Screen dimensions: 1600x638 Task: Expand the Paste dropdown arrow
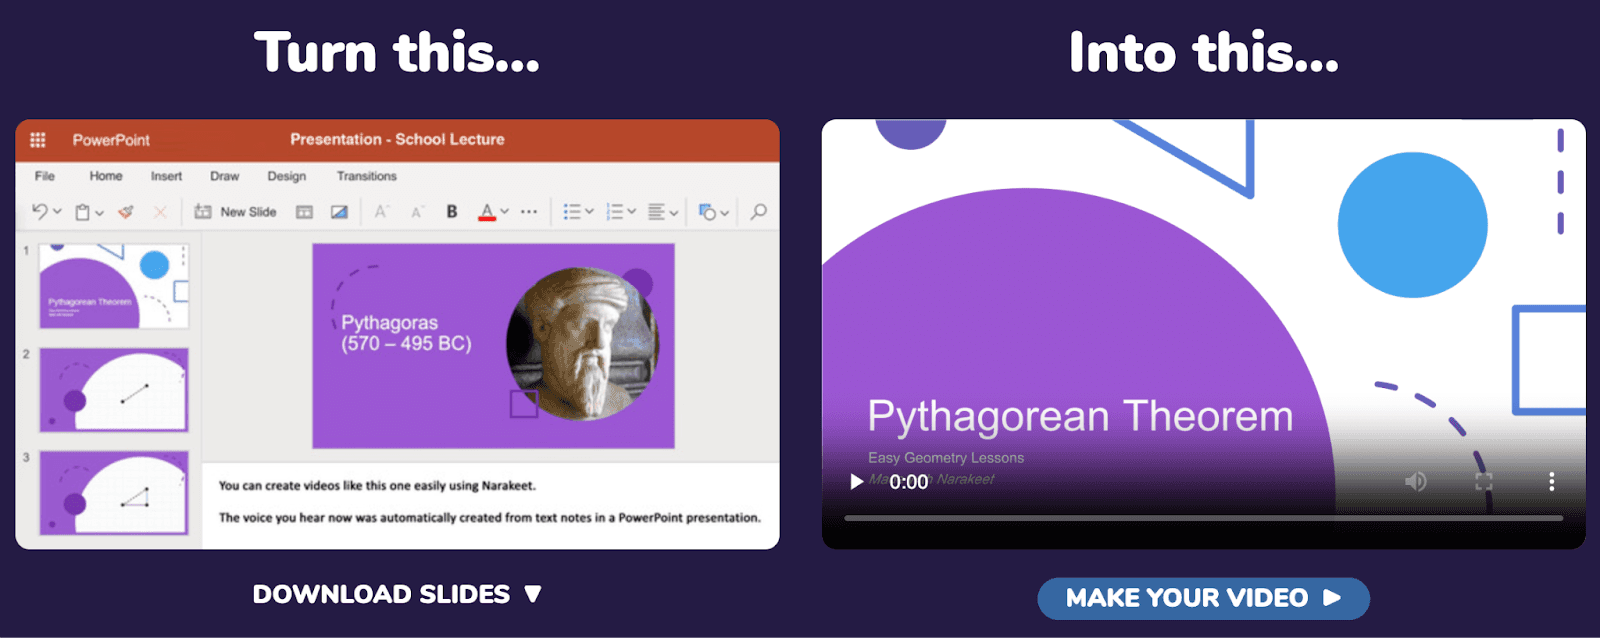[99, 213]
